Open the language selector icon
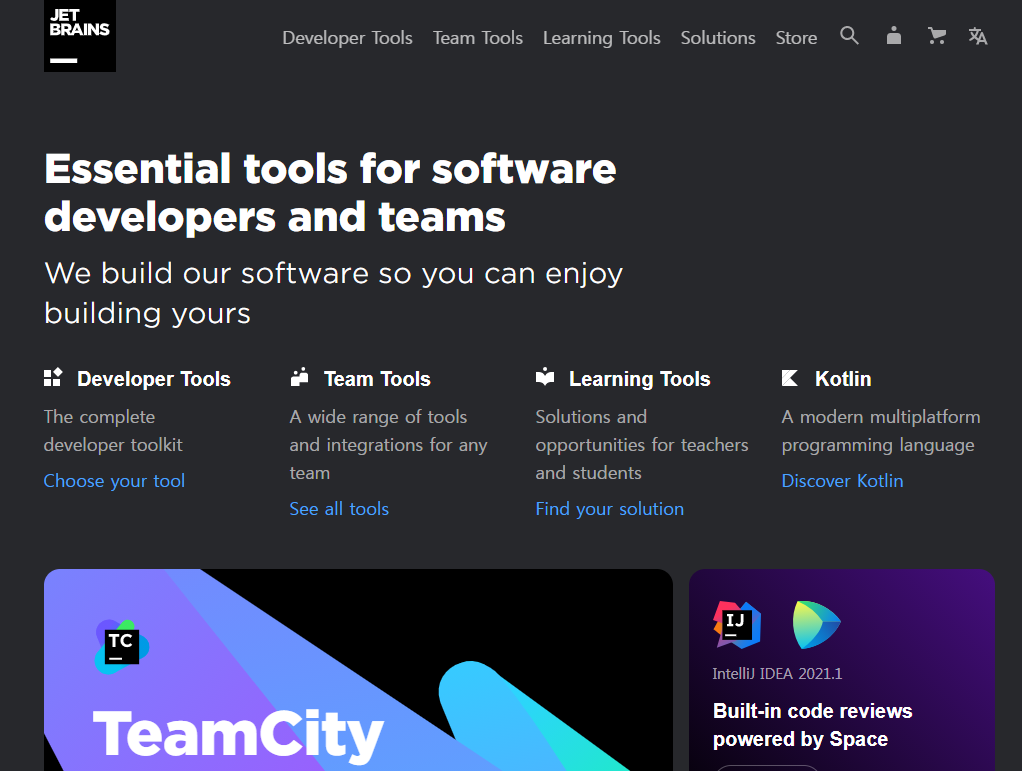The height and width of the screenshot is (771, 1022). point(978,36)
